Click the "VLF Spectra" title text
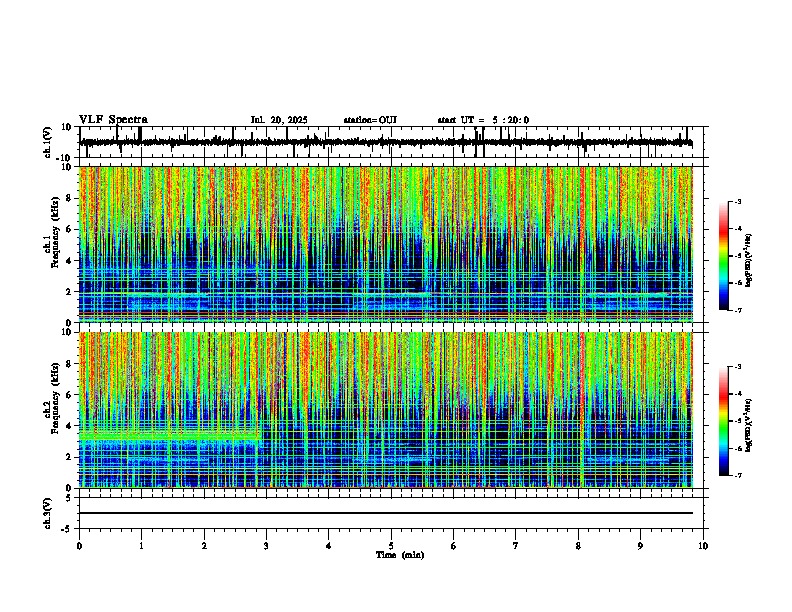The image size is (792, 612). coord(113,120)
